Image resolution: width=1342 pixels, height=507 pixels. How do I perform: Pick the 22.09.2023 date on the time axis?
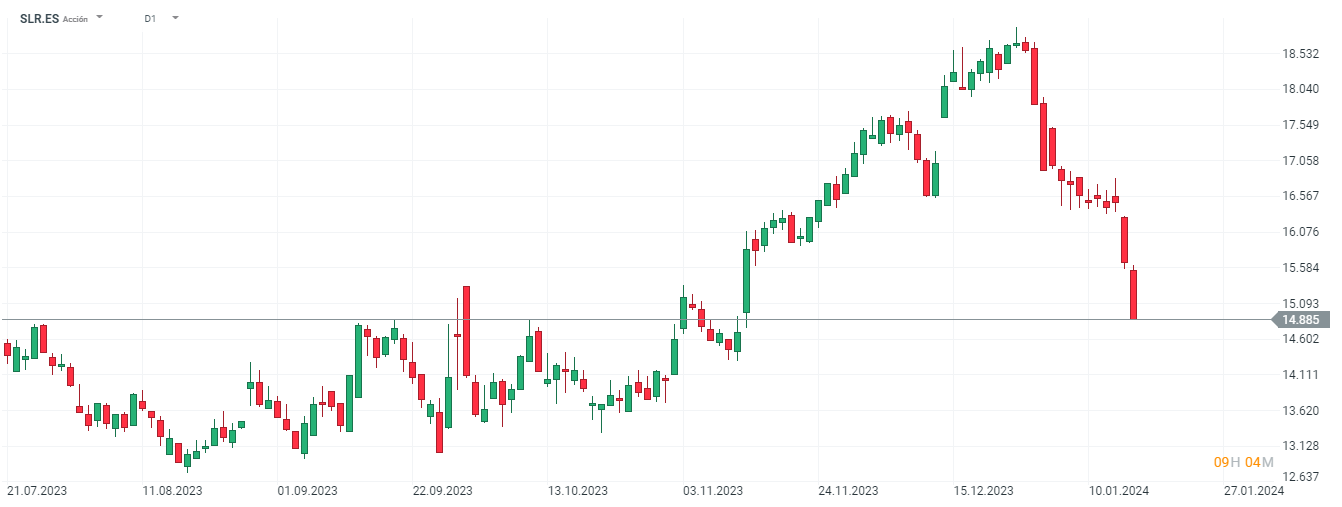[x=442, y=491]
